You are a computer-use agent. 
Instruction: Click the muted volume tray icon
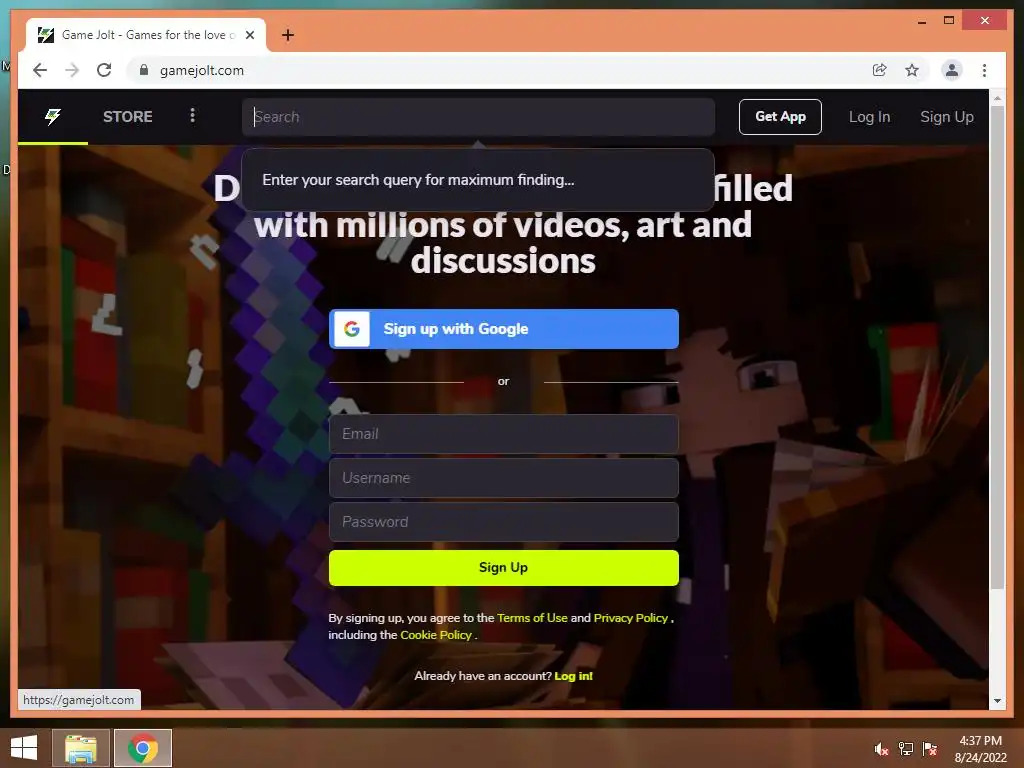881,749
